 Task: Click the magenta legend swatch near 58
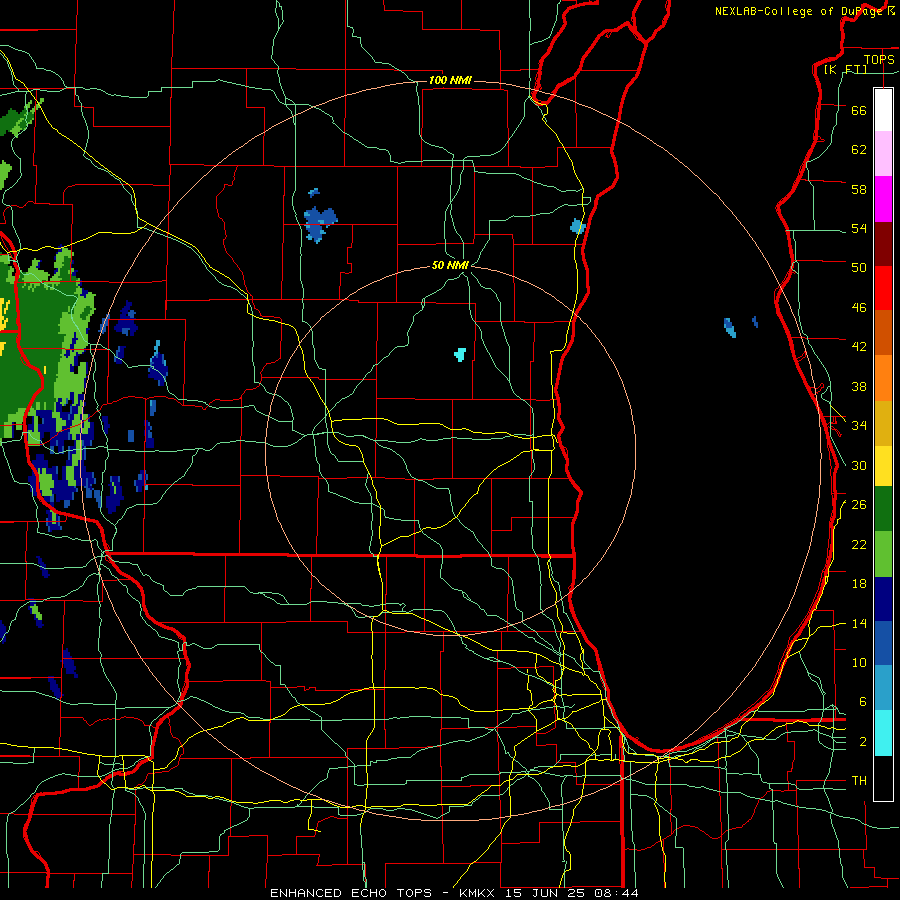883,199
